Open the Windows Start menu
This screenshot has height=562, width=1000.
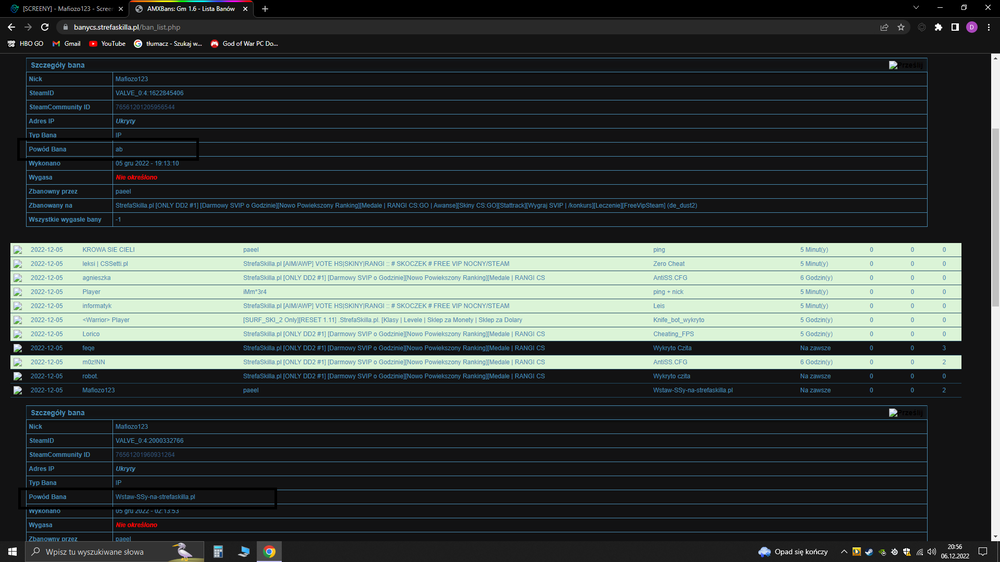tap(12, 552)
